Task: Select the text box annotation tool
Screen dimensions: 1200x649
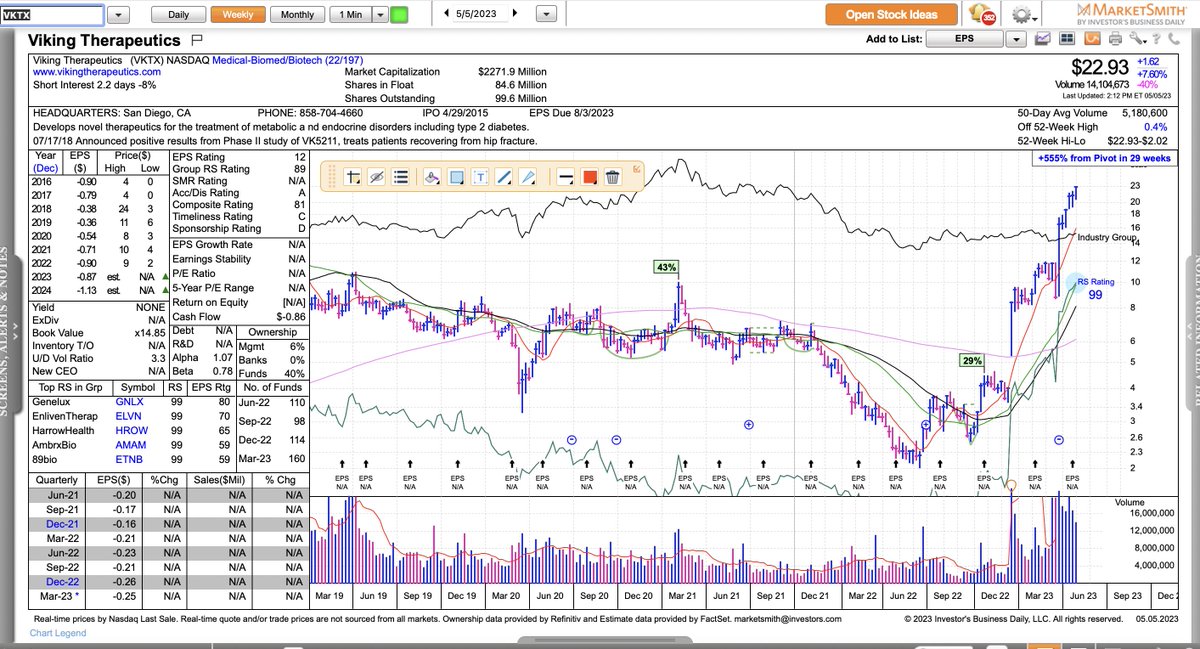Action: click(x=480, y=177)
